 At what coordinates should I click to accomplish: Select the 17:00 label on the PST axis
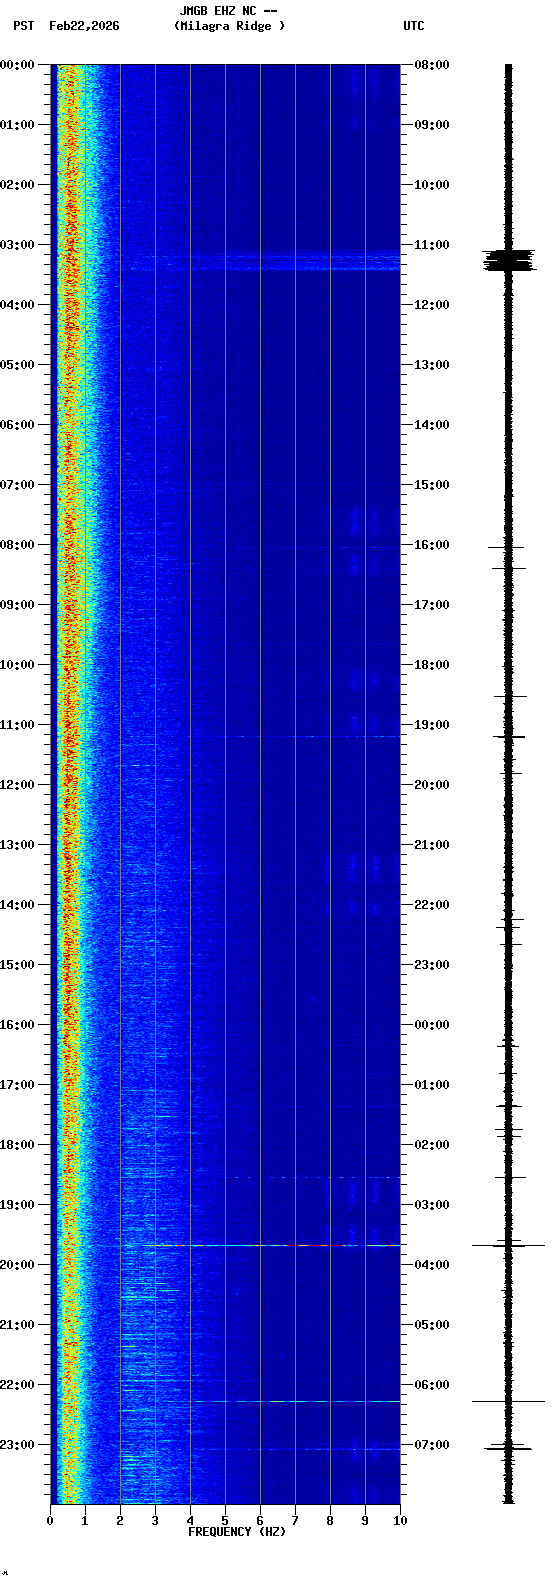[18, 1085]
